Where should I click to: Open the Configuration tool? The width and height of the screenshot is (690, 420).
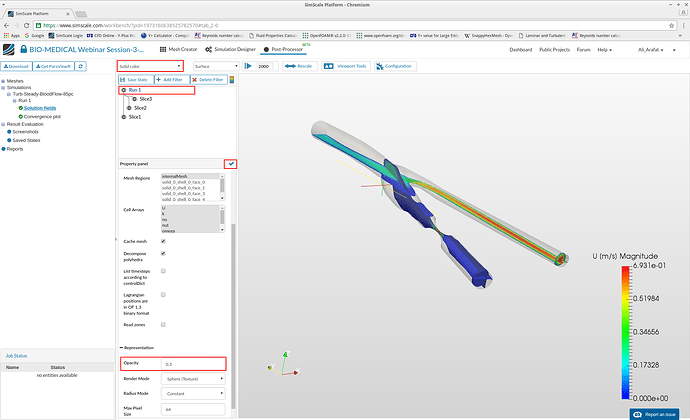(x=394, y=66)
